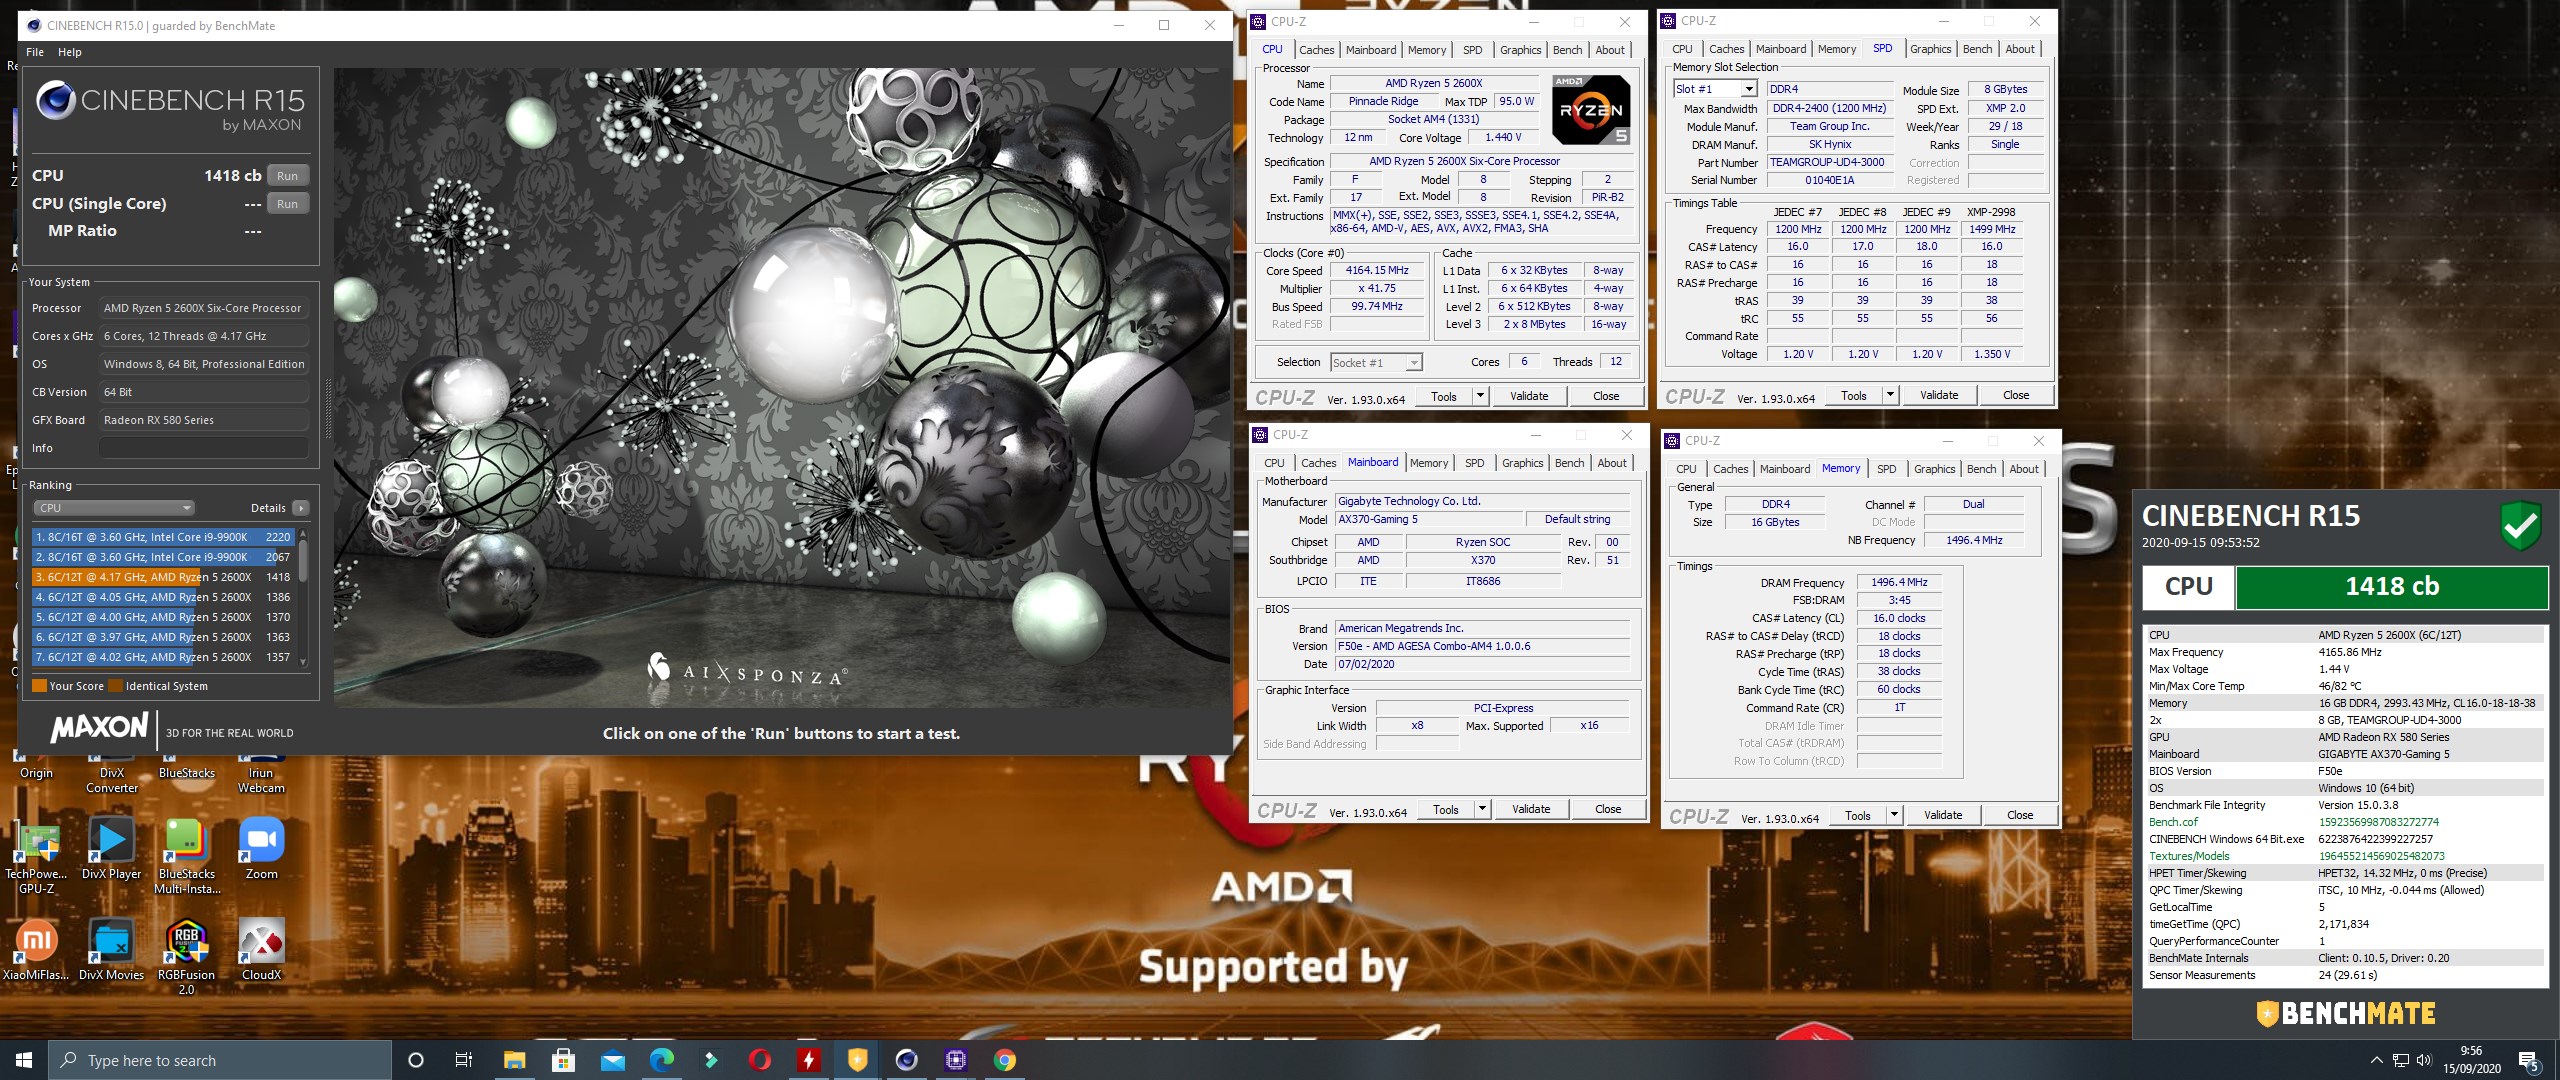The height and width of the screenshot is (1080, 2560).
Task: Open Tools dropdown arrow in CPU-Z Mainboard window
Action: (1482, 809)
